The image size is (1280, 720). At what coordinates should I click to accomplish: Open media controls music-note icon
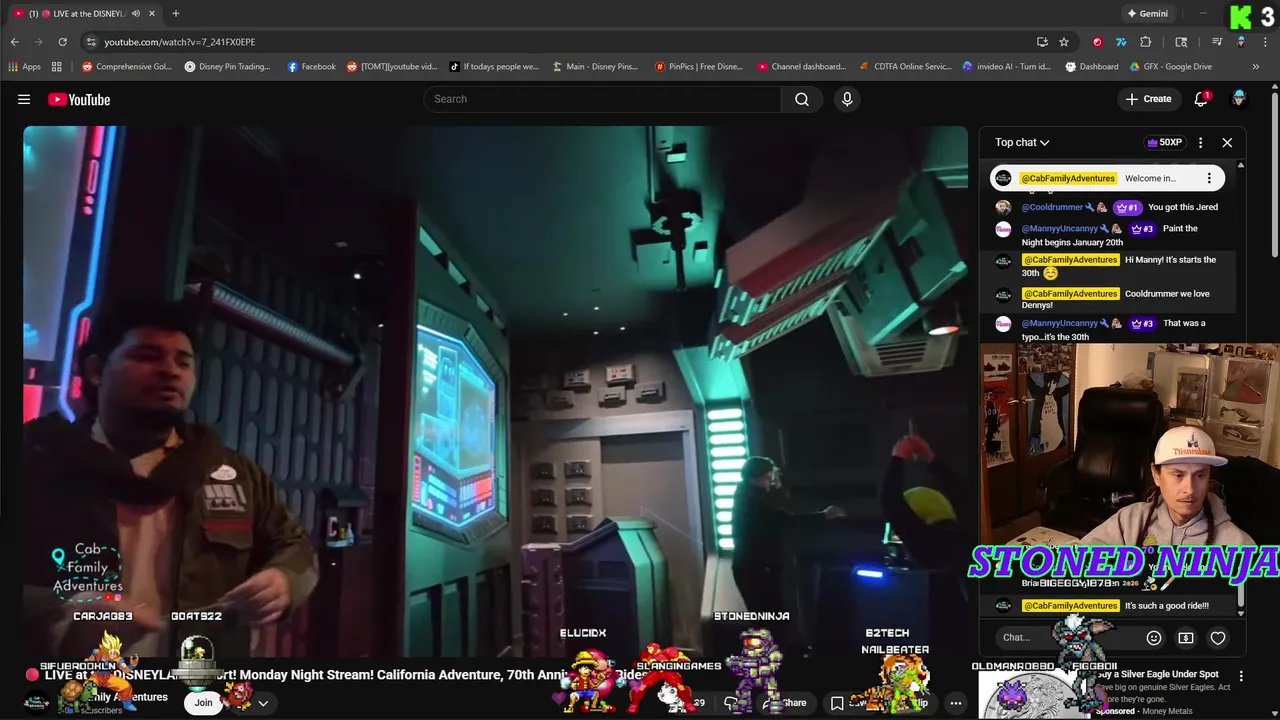(x=1217, y=42)
